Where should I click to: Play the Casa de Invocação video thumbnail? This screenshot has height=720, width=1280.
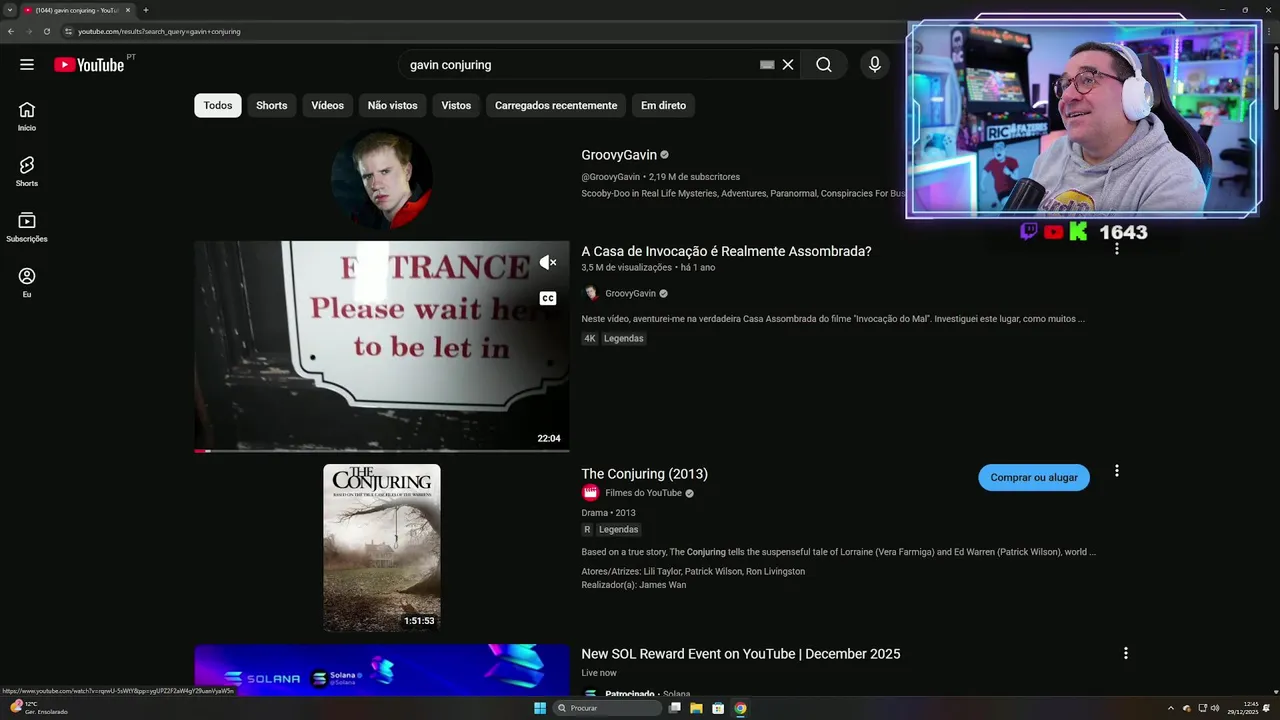point(382,346)
